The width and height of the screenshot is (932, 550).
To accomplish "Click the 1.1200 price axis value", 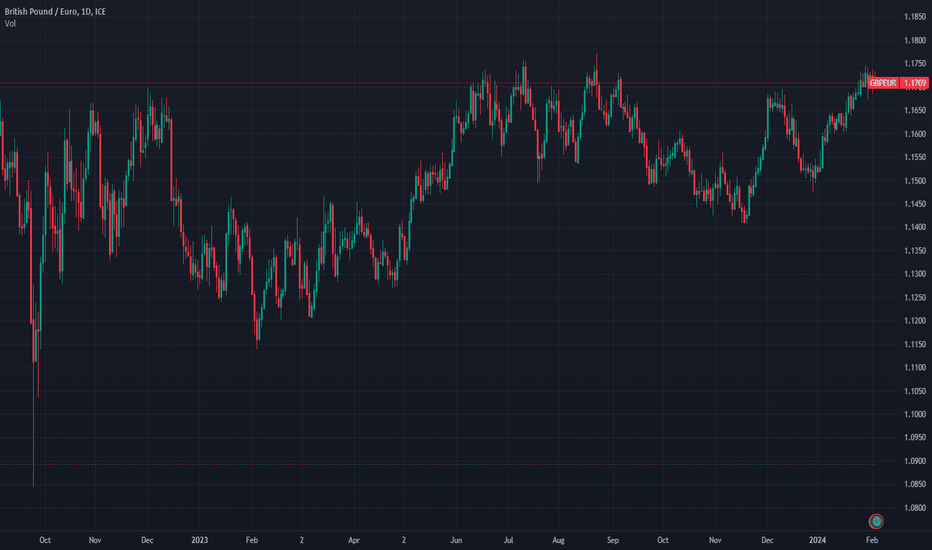I will pyautogui.click(x=915, y=321).
